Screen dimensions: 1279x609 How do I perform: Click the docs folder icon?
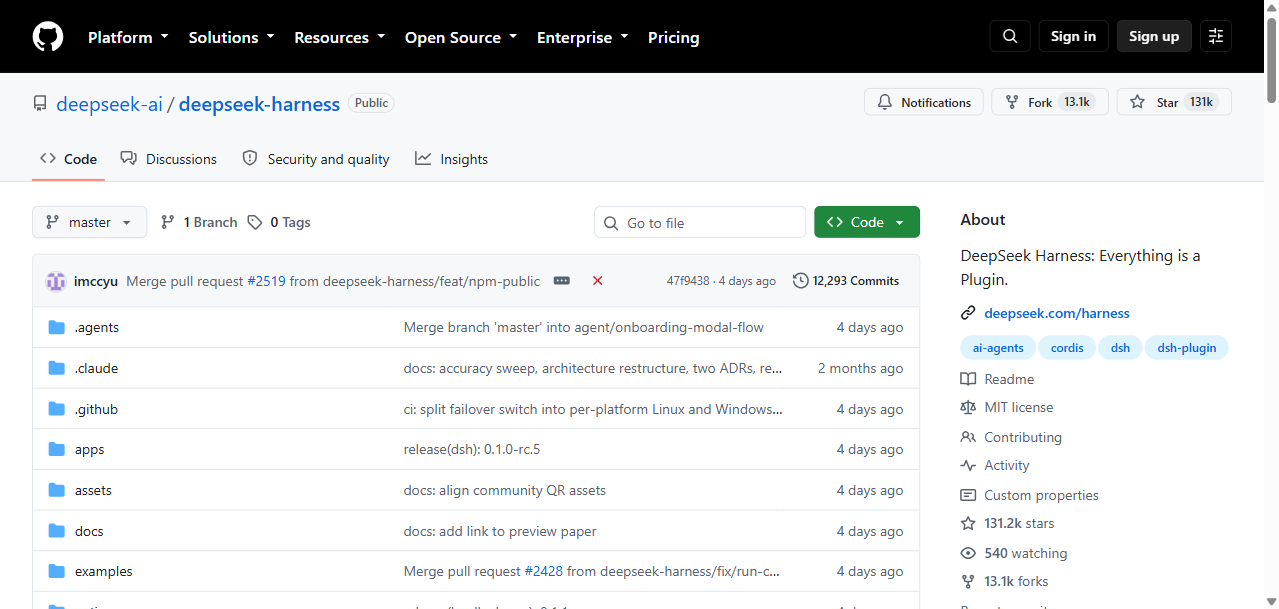coord(57,532)
